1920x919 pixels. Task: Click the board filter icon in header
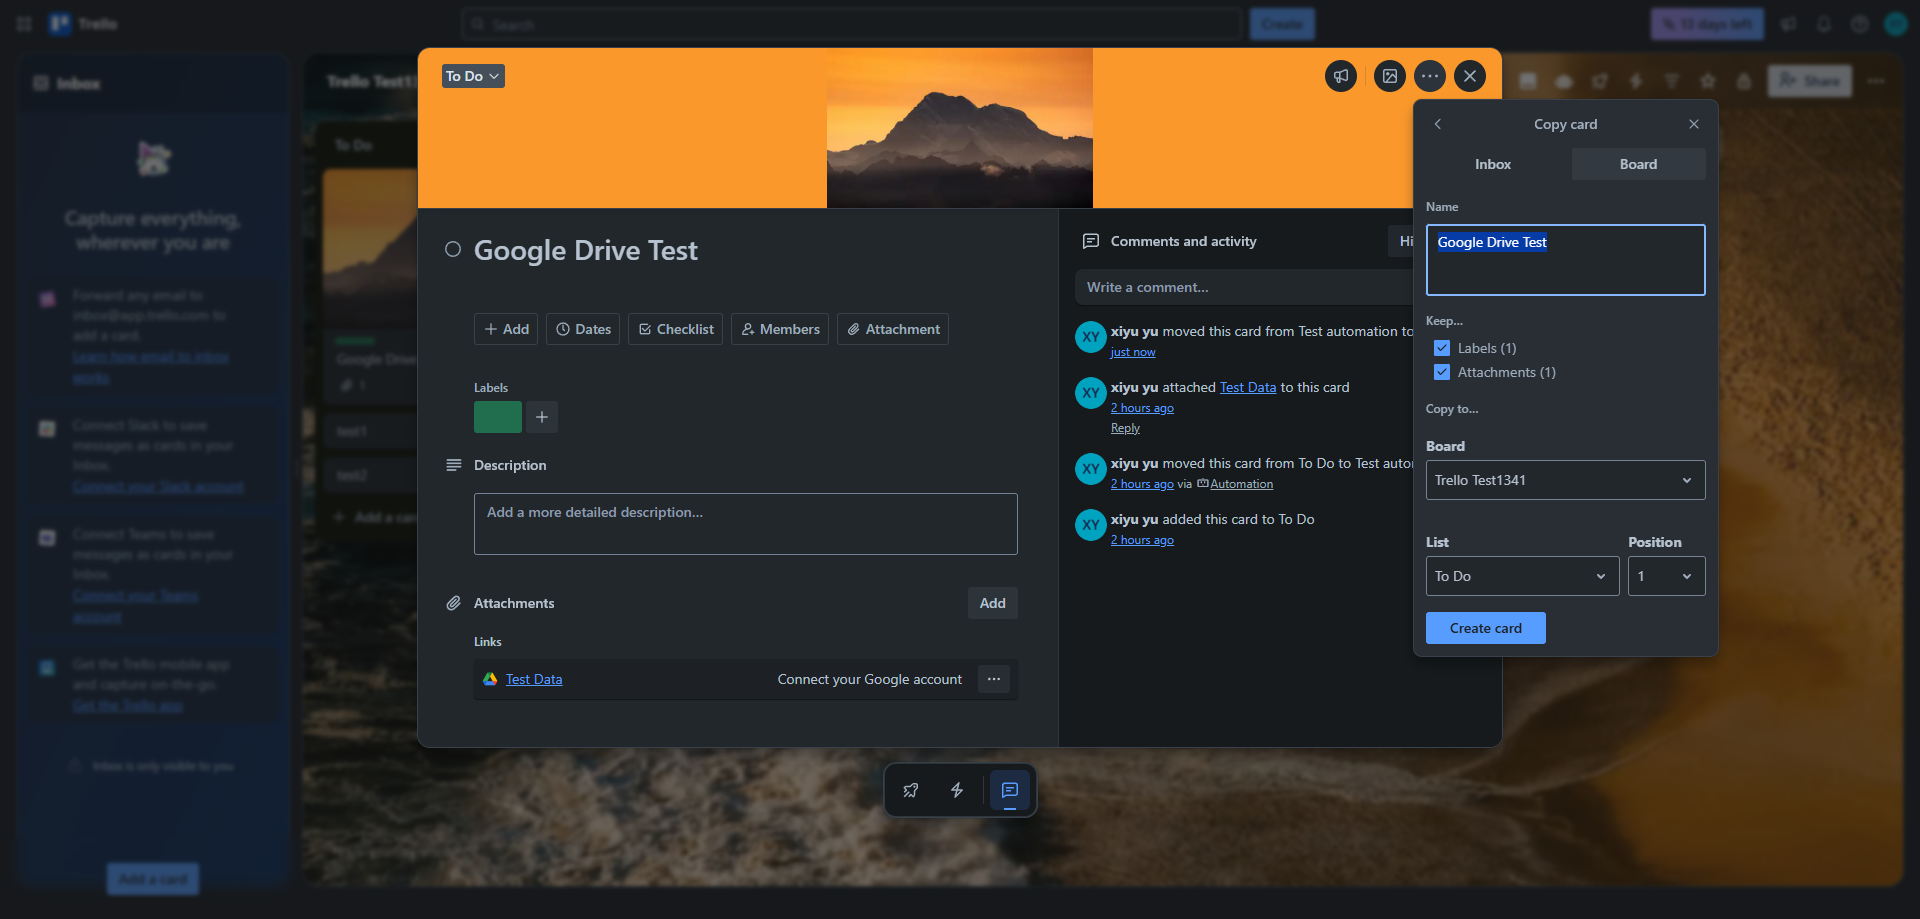pos(1672,81)
